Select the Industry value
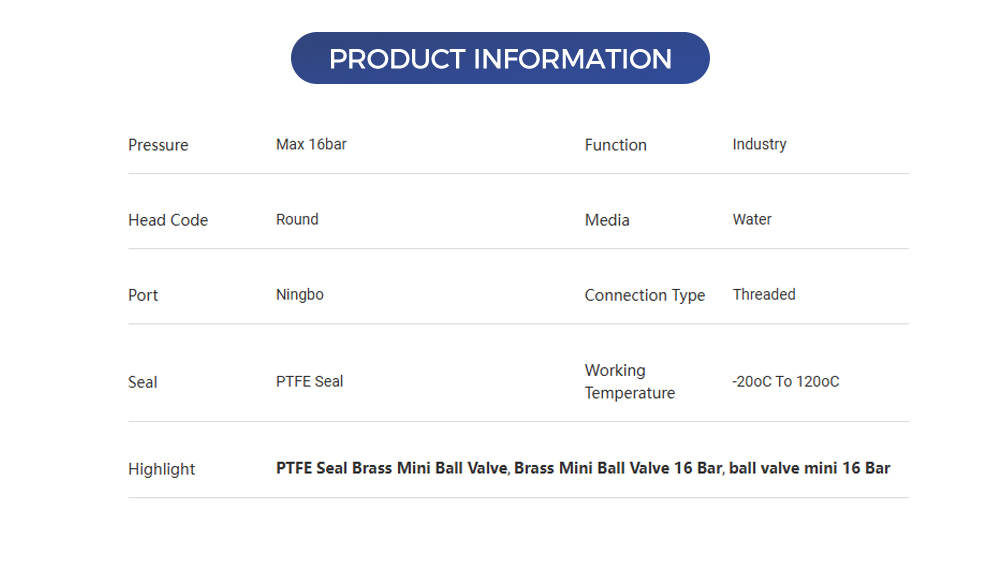The width and height of the screenshot is (1000, 564). tap(759, 144)
